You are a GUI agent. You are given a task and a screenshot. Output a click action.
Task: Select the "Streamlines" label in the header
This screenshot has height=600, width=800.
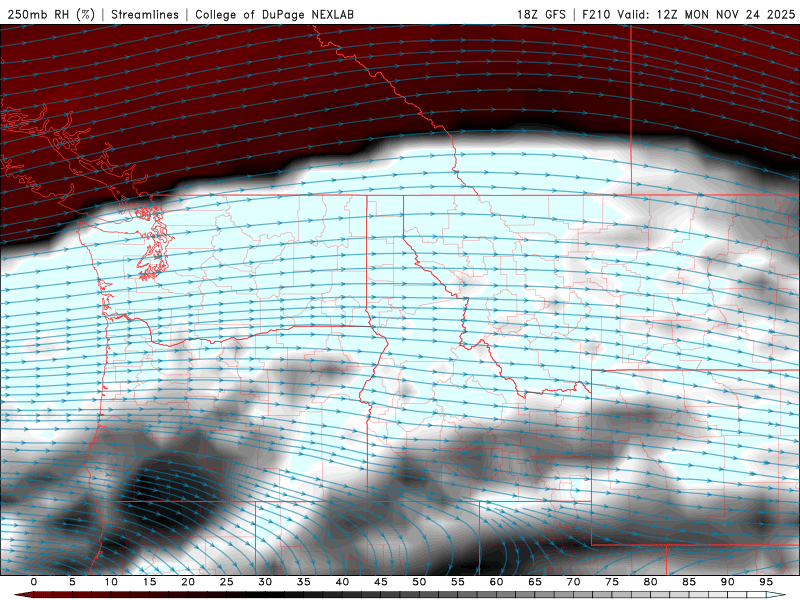[x=145, y=14]
